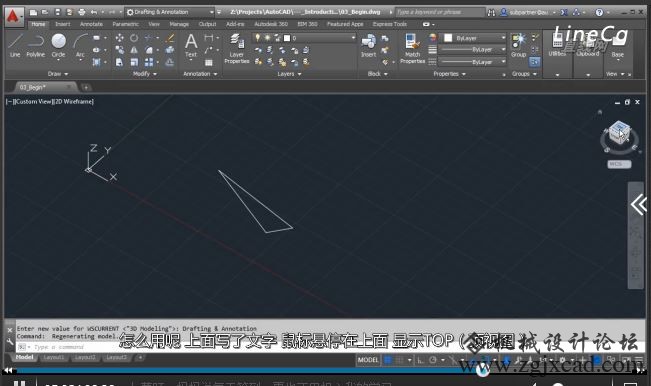The width and height of the screenshot is (651, 386).
Task: Select the Arc tool
Action: point(80,46)
